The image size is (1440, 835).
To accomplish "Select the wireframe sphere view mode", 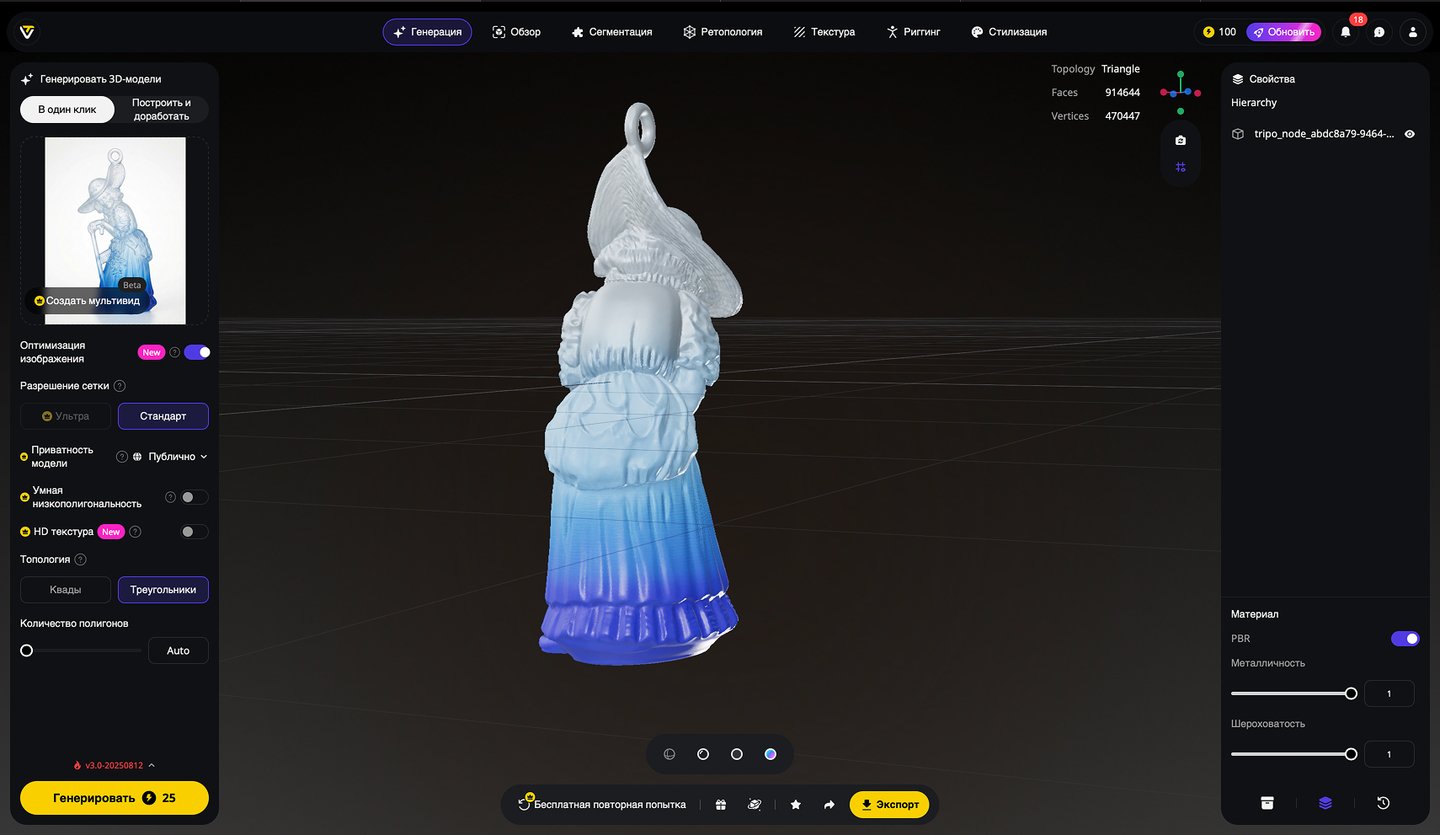I will pos(670,754).
